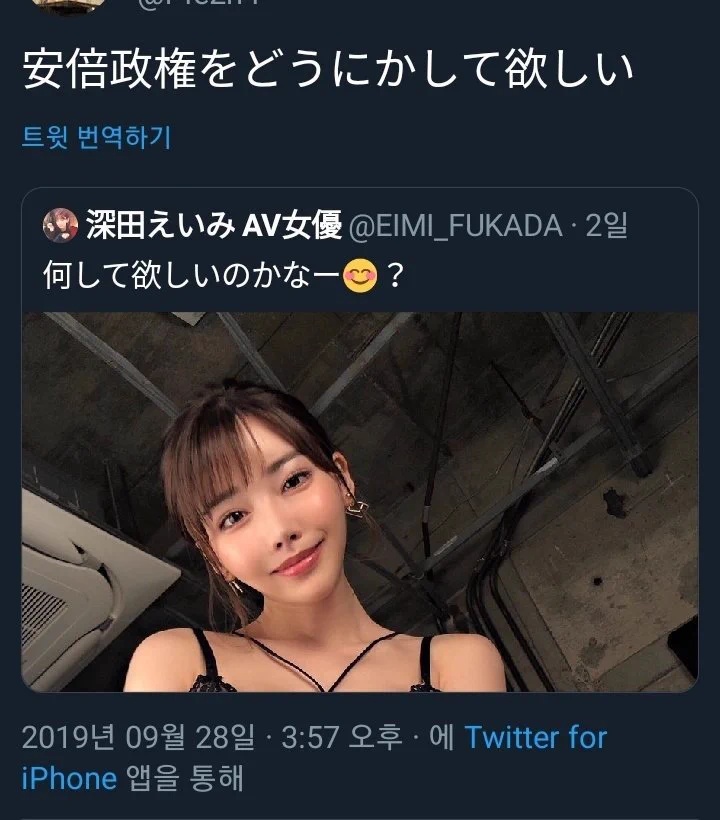720x820 pixels.
Task: Tap the 트윗 번역하기 translate link
Action: (97, 138)
